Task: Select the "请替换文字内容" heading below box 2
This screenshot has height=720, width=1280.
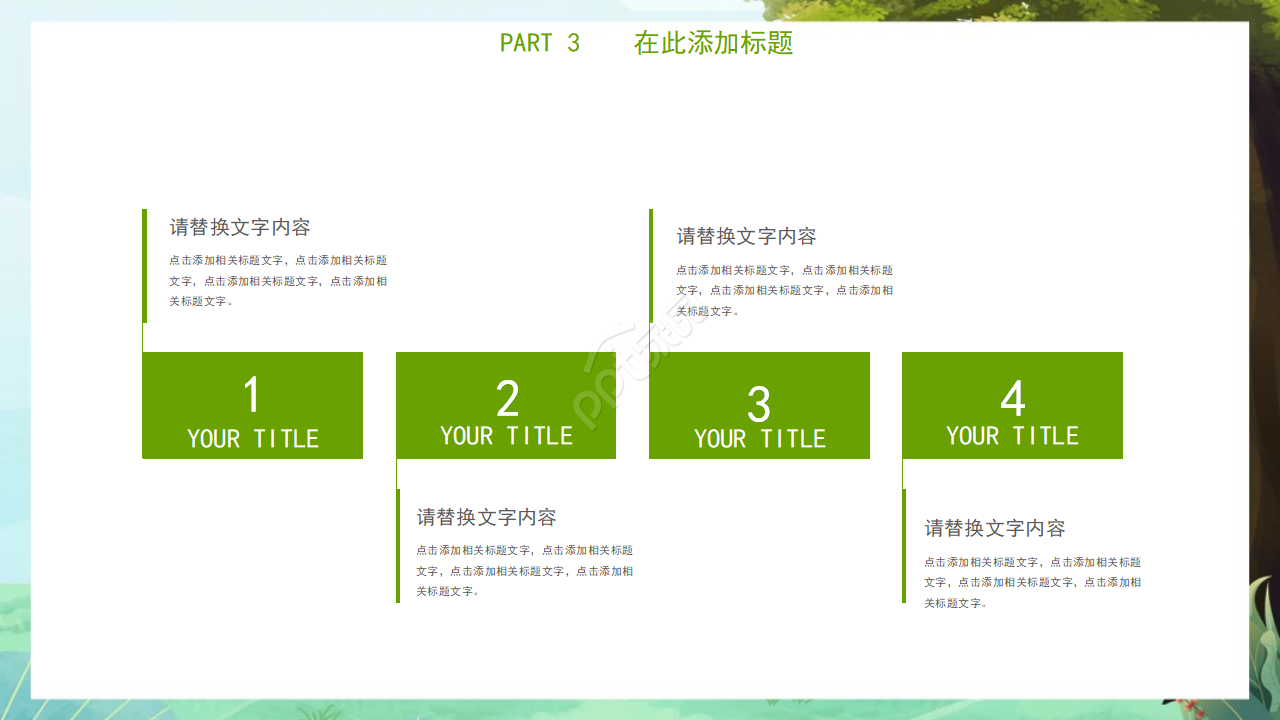Action: [x=486, y=517]
